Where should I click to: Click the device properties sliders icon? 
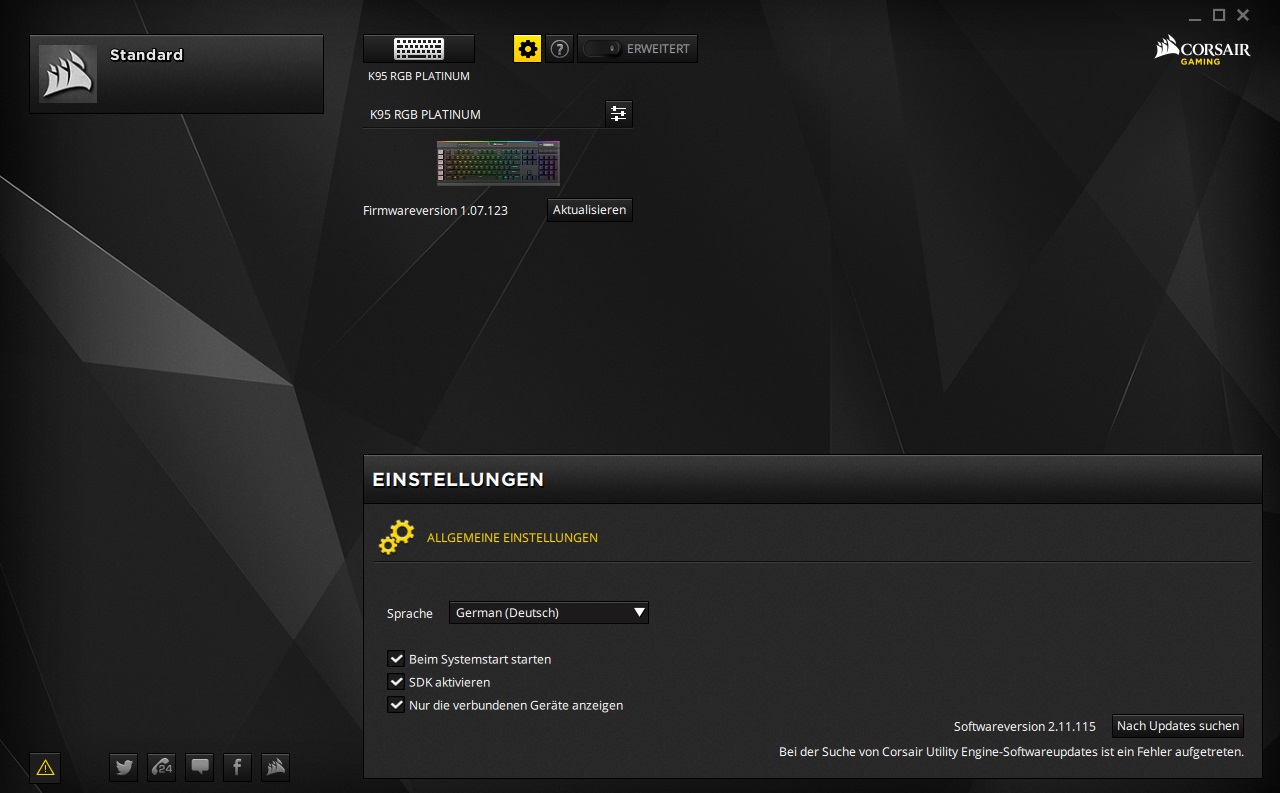(618, 113)
